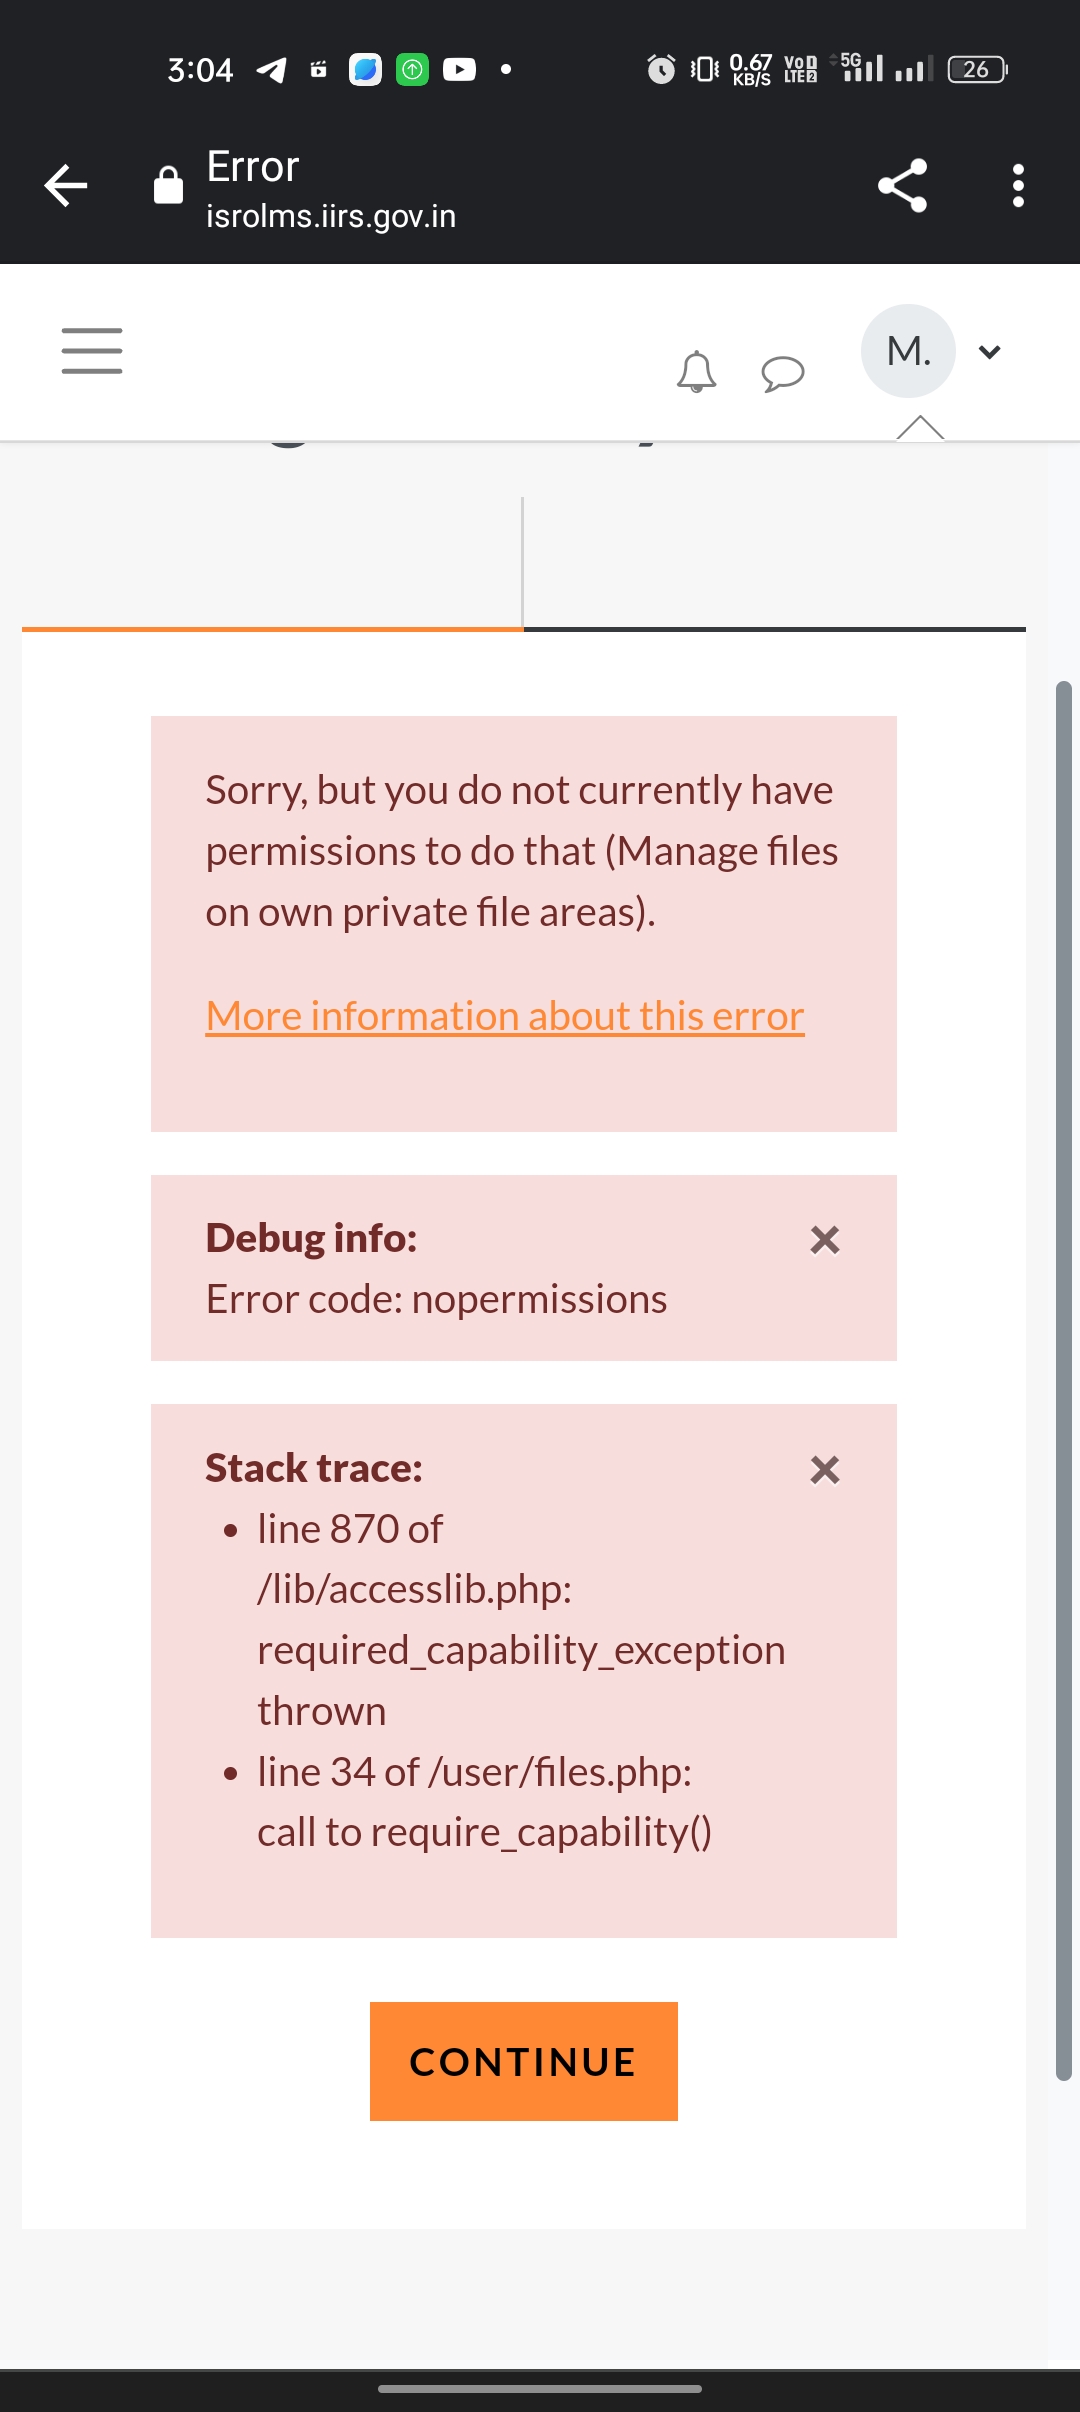Click the page vertical scrollbar
Image resolution: width=1080 pixels, height=2412 pixels.
(1064, 1380)
